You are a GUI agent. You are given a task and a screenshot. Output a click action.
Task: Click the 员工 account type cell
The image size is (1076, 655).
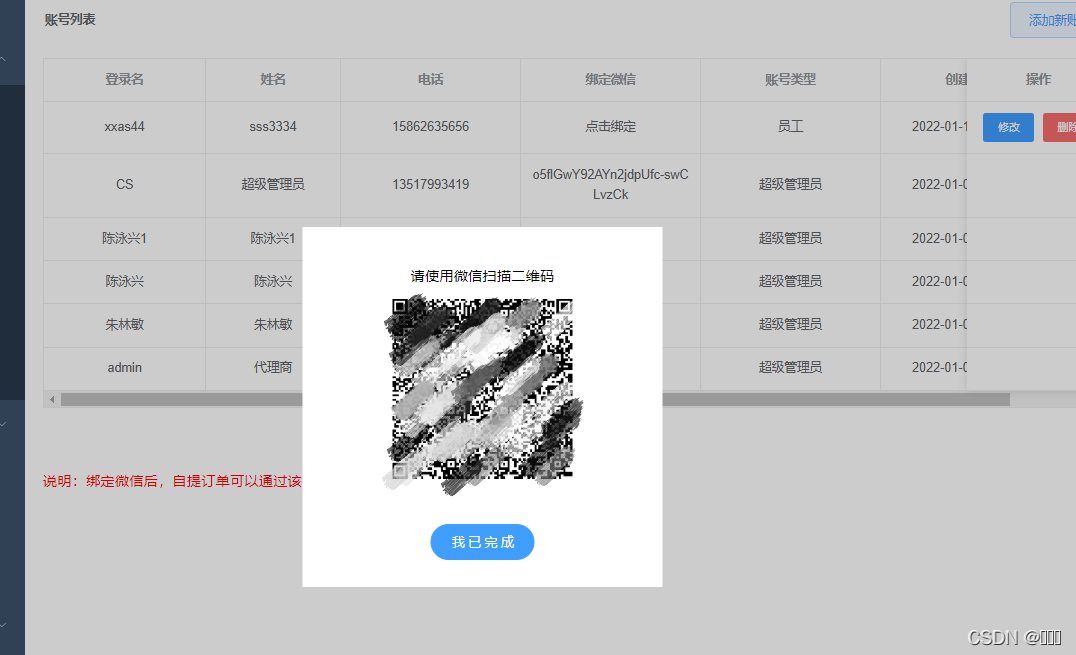click(791, 126)
